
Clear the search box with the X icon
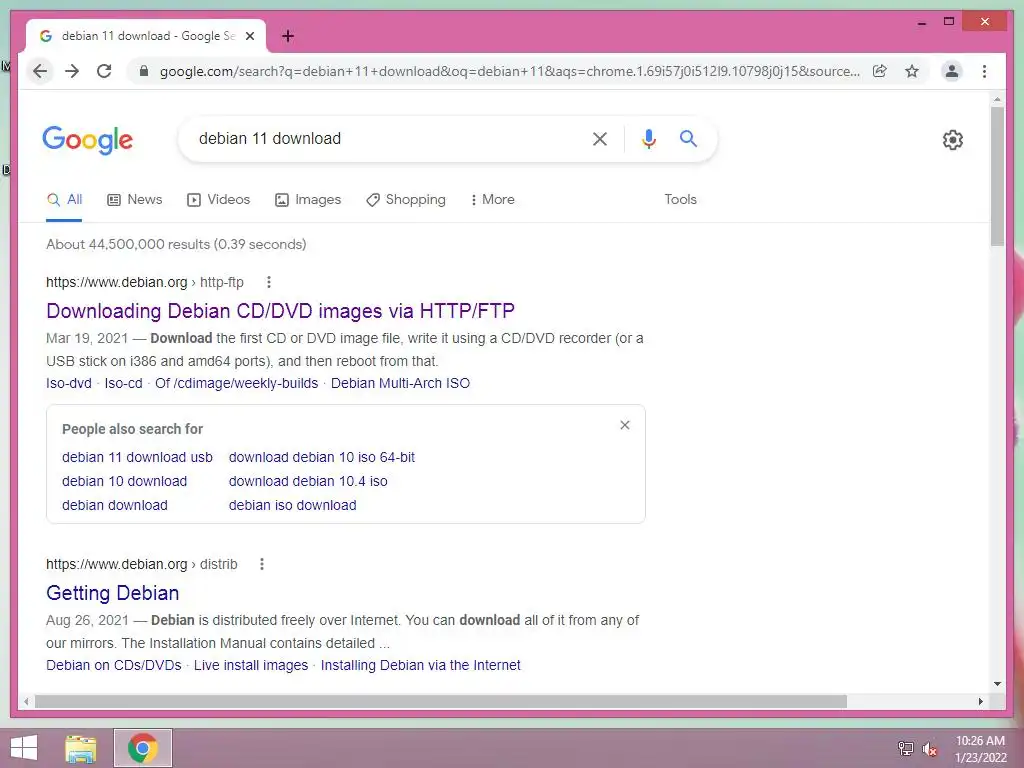[600, 138]
